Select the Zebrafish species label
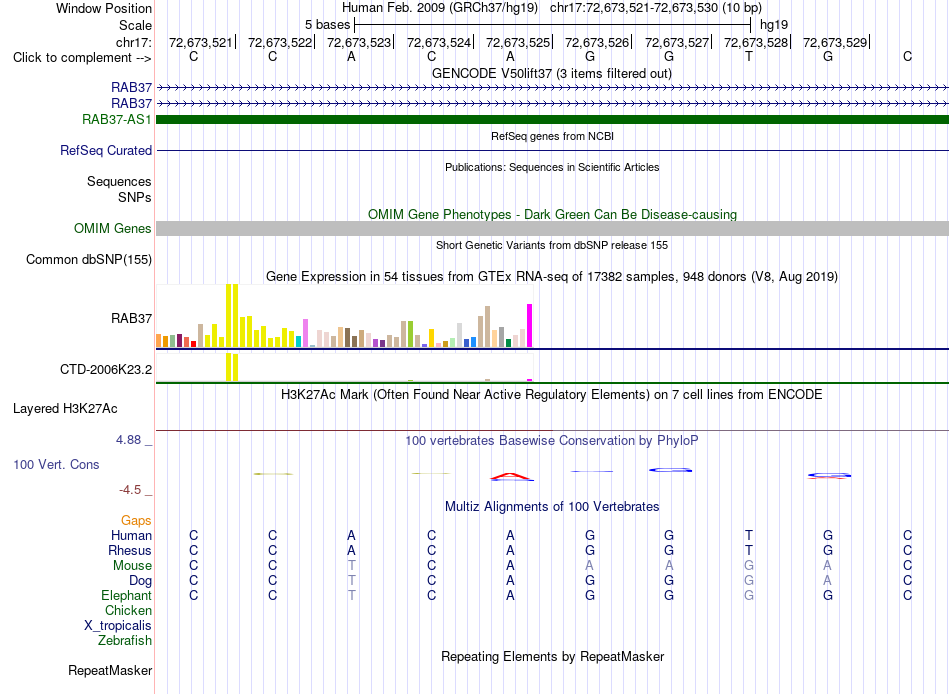 [125, 640]
